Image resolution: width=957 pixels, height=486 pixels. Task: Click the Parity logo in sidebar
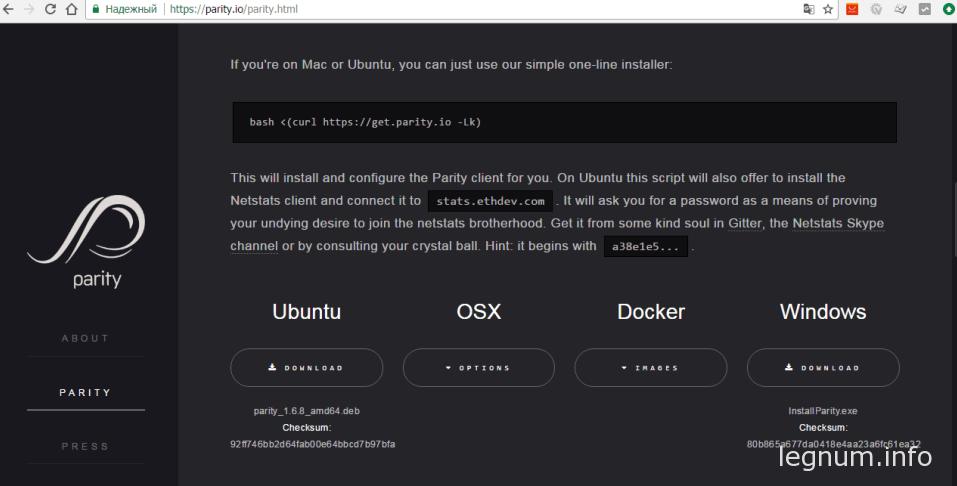[x=86, y=241]
